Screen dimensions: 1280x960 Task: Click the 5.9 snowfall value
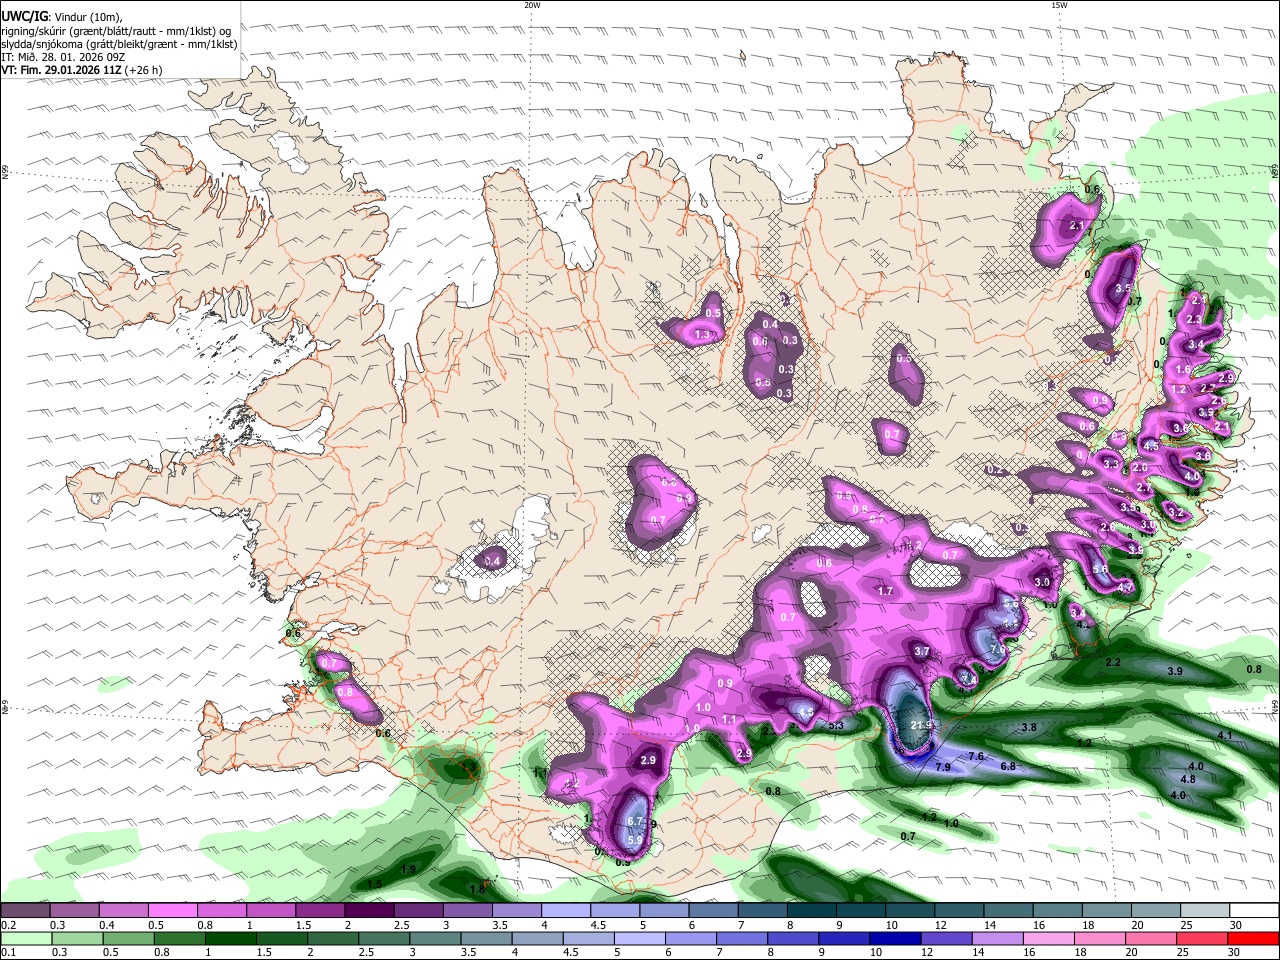(x=634, y=841)
